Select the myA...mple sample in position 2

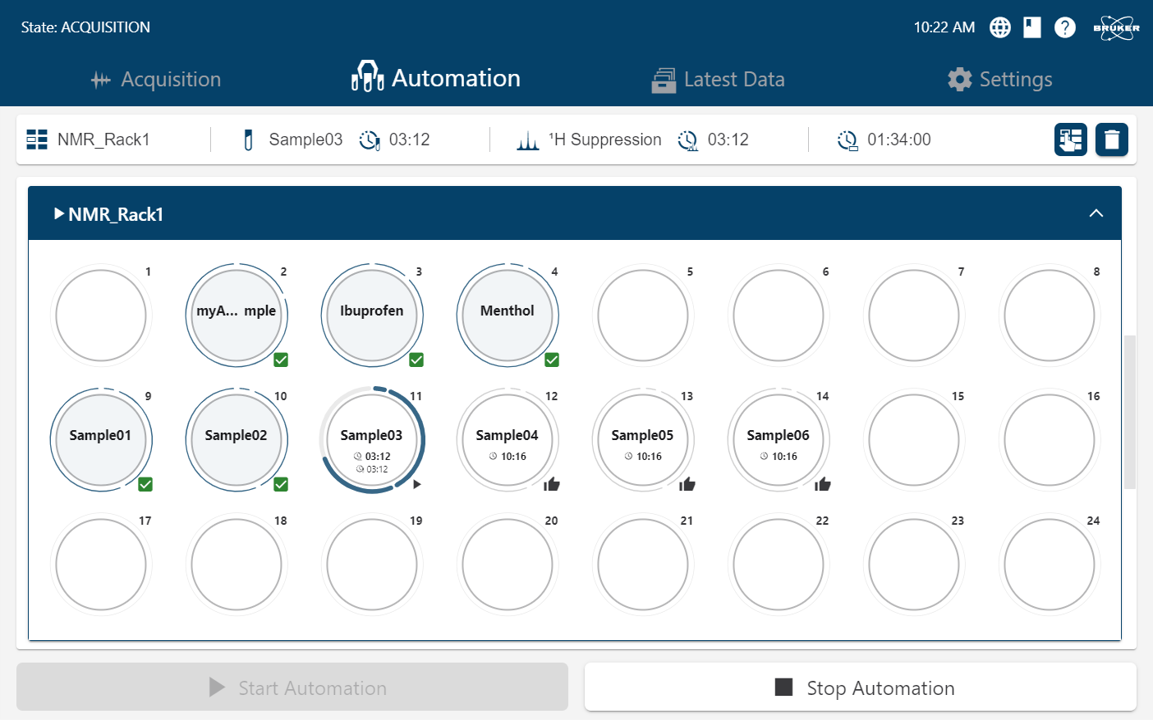tap(236, 315)
